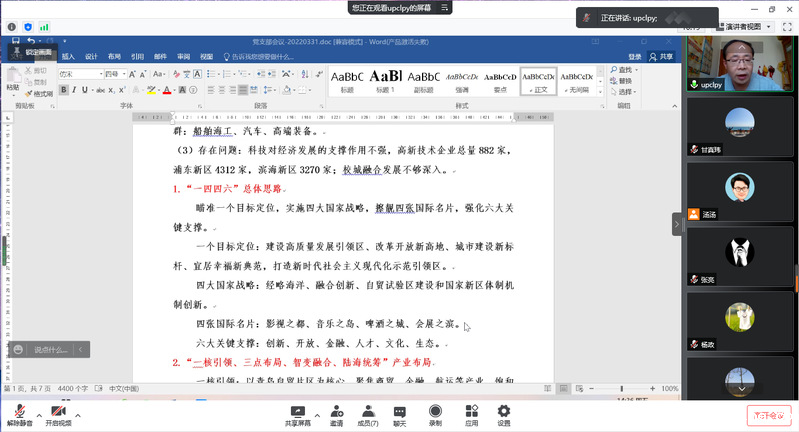Enter full screen mode icon
The height and width of the screenshot is (432, 799).
[x=787, y=26]
